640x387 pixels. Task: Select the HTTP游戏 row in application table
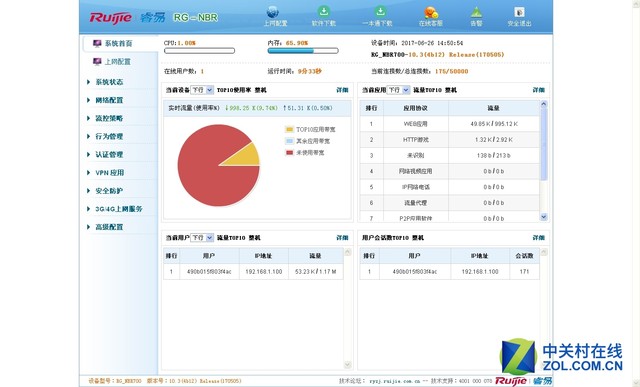coord(449,140)
